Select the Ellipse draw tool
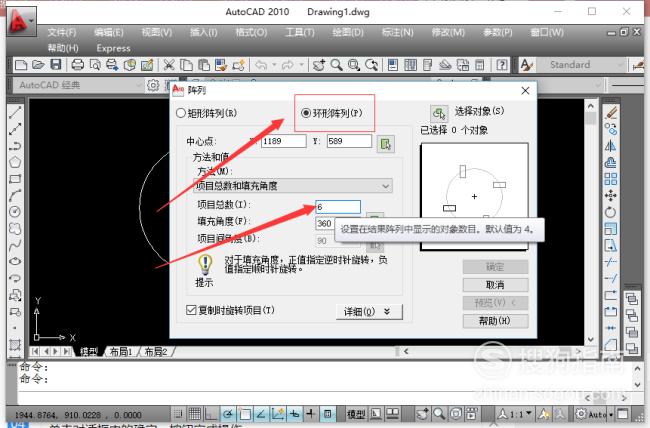 coord(15,261)
